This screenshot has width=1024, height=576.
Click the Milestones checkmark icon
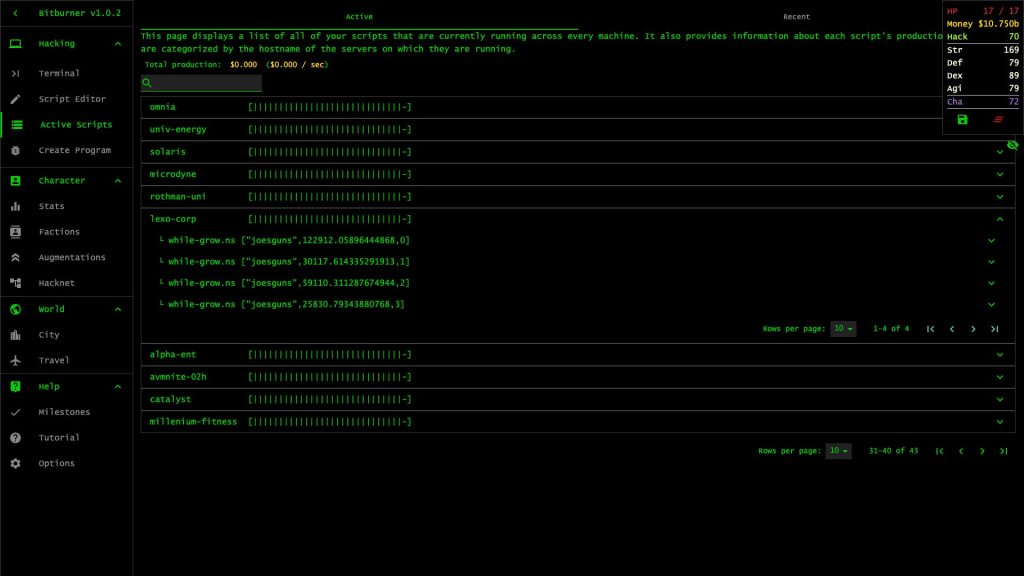click(x=15, y=412)
